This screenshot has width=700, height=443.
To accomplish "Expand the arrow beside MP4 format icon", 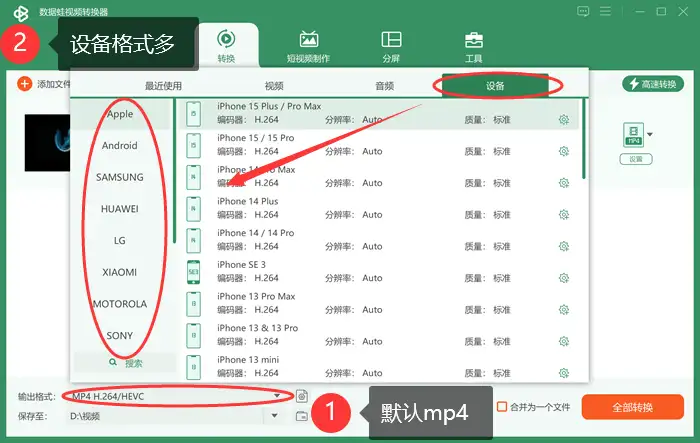I will coord(650,134).
